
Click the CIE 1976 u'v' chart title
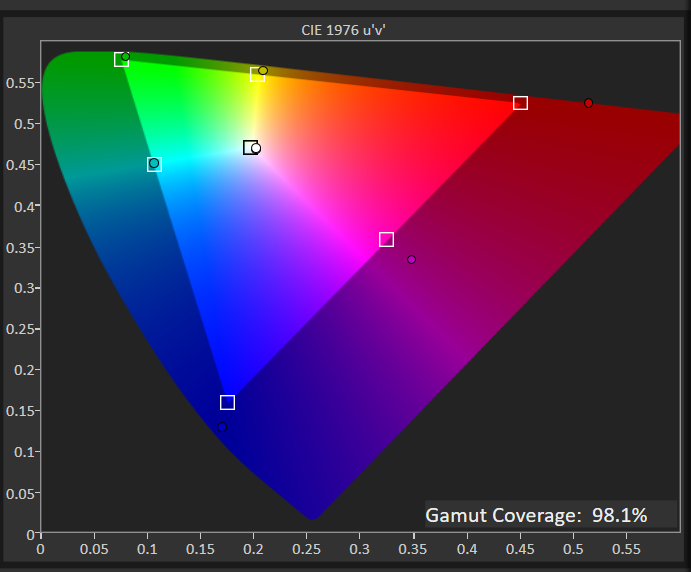point(345,29)
